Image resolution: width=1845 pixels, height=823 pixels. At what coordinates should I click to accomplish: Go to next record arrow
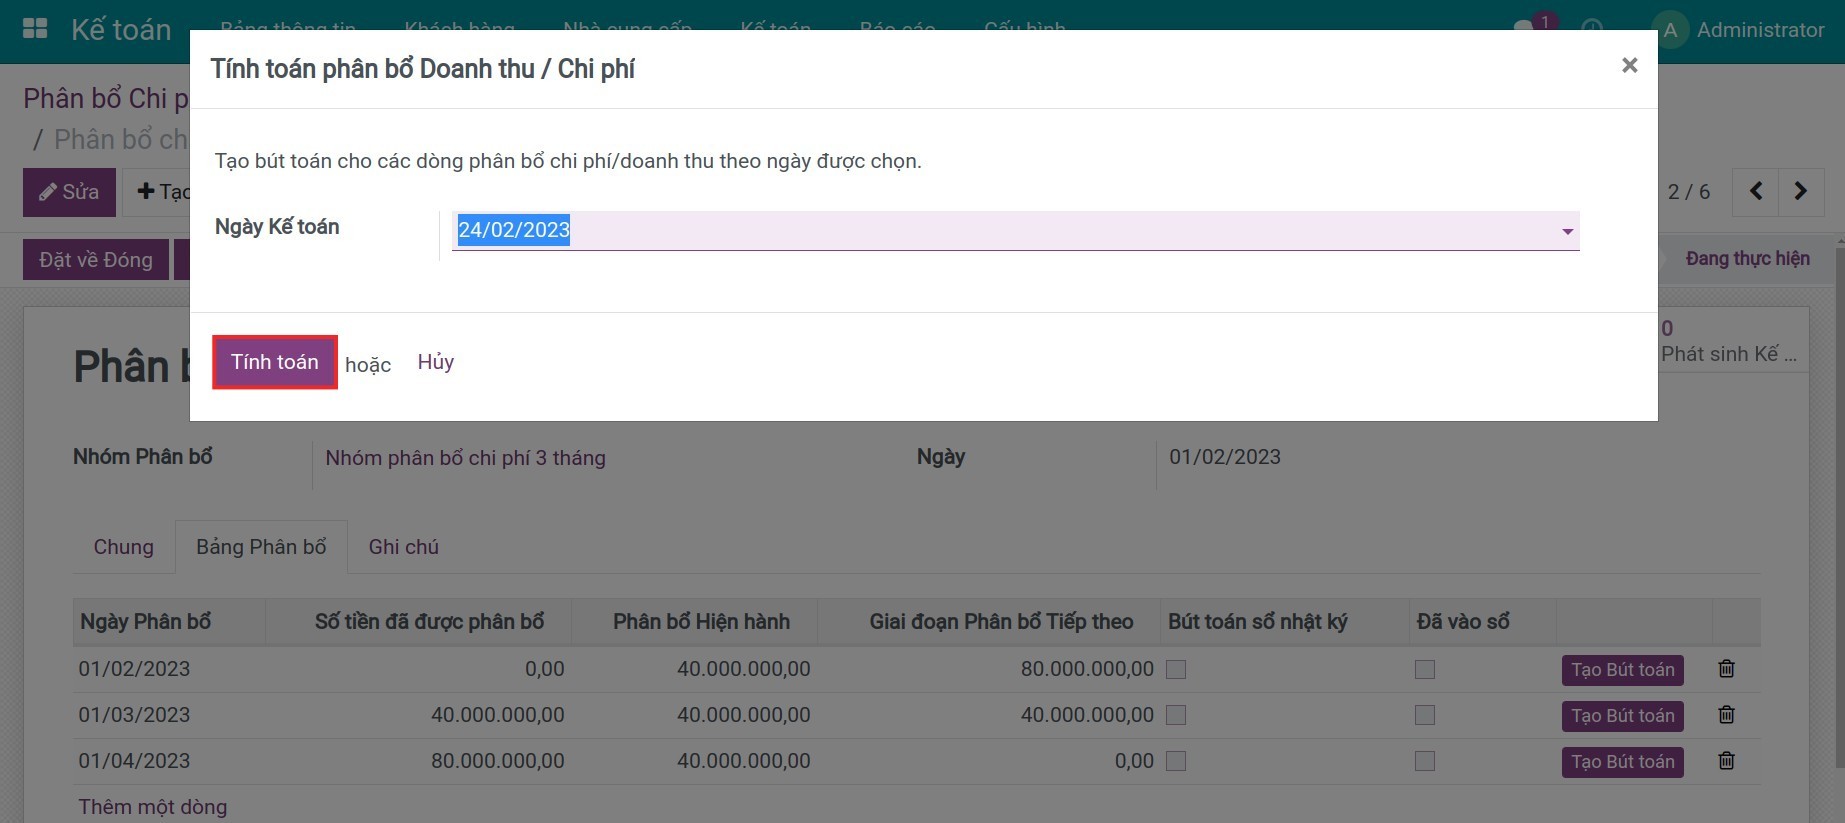pyautogui.click(x=1800, y=191)
